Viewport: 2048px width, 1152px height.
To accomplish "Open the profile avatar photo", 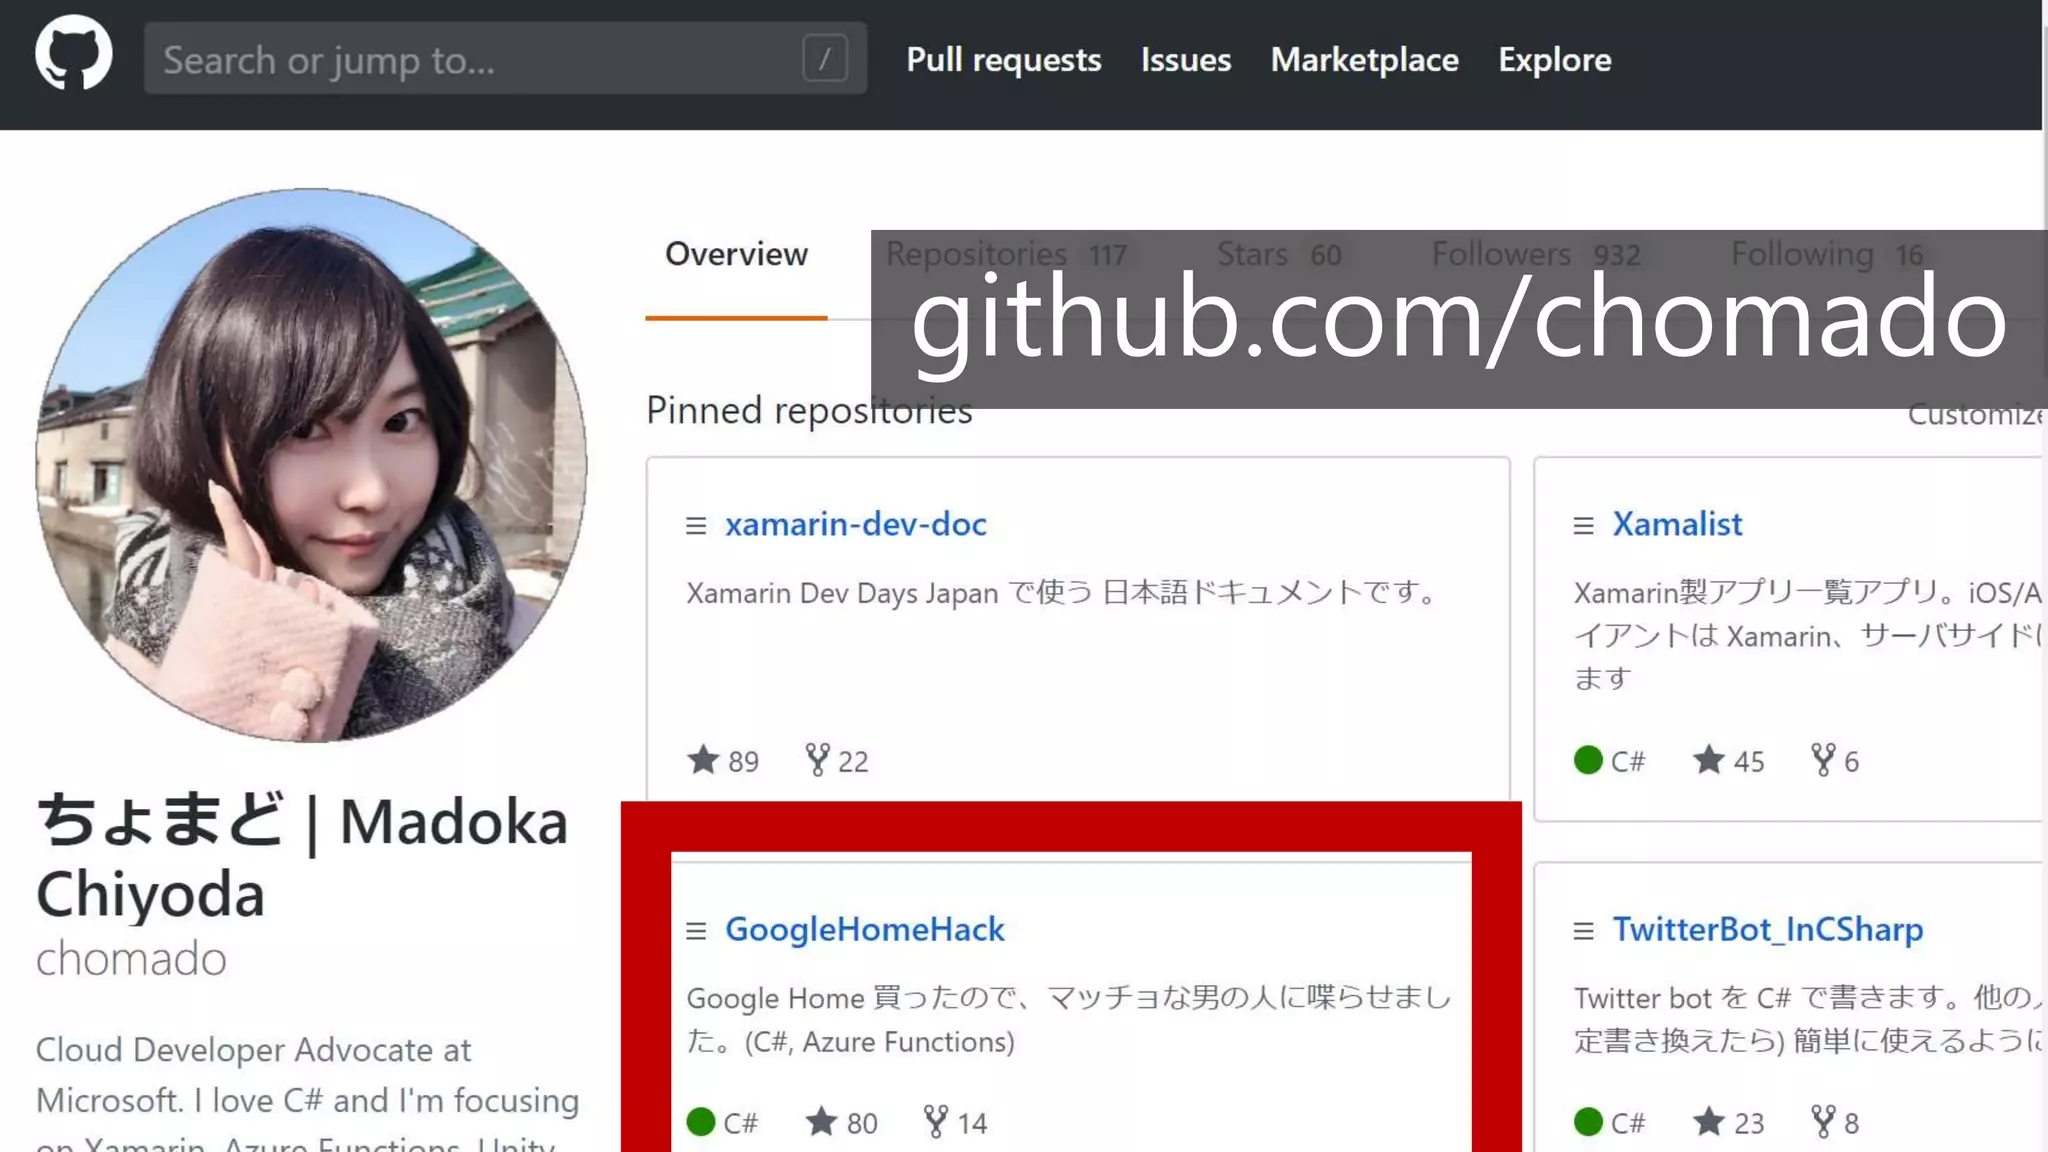I will click(311, 465).
